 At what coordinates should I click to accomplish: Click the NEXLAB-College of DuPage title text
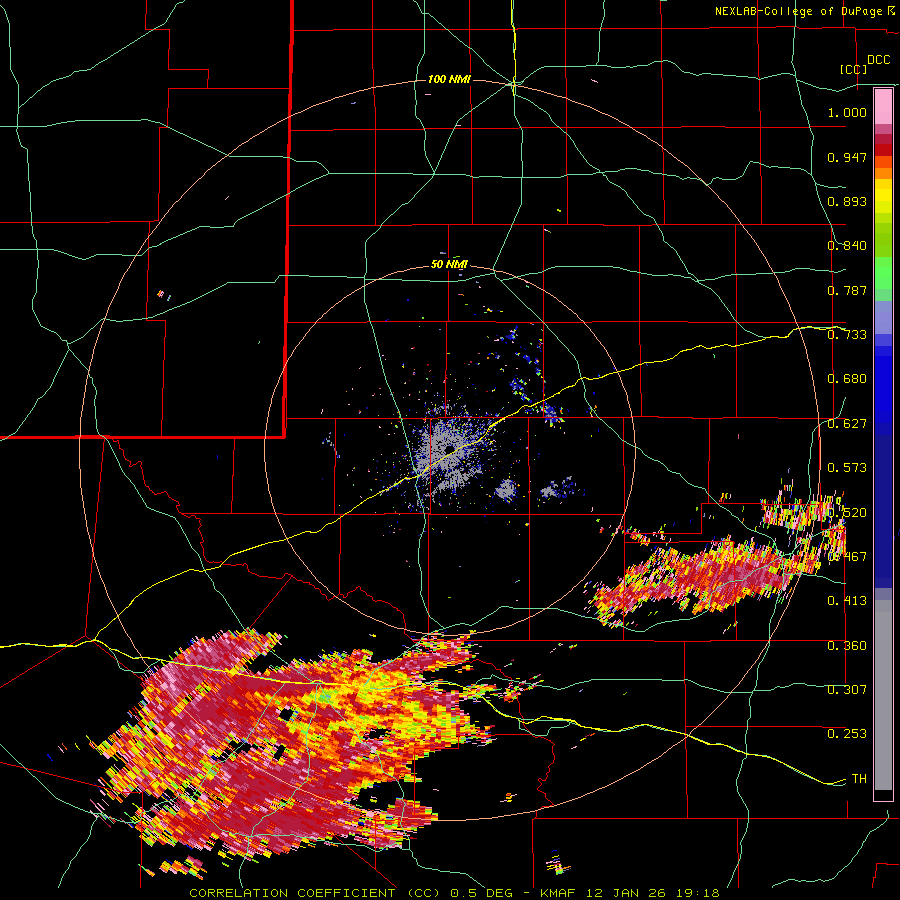(801, 11)
